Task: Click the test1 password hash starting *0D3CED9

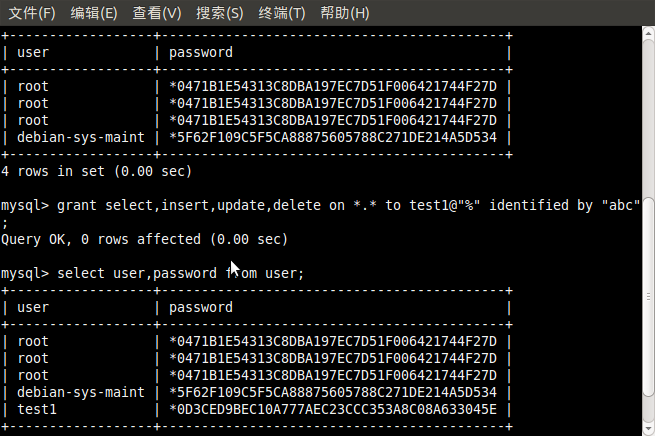Action: (333, 409)
